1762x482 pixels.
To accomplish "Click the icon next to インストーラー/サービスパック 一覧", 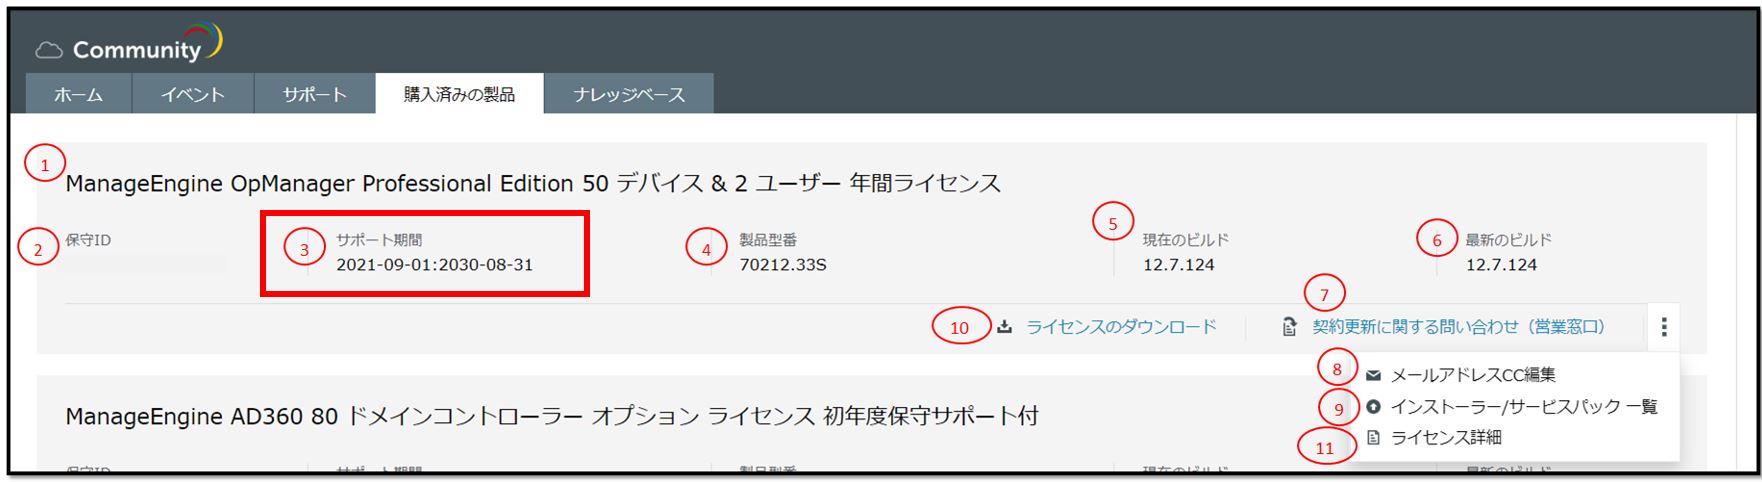I will (x=1373, y=407).
